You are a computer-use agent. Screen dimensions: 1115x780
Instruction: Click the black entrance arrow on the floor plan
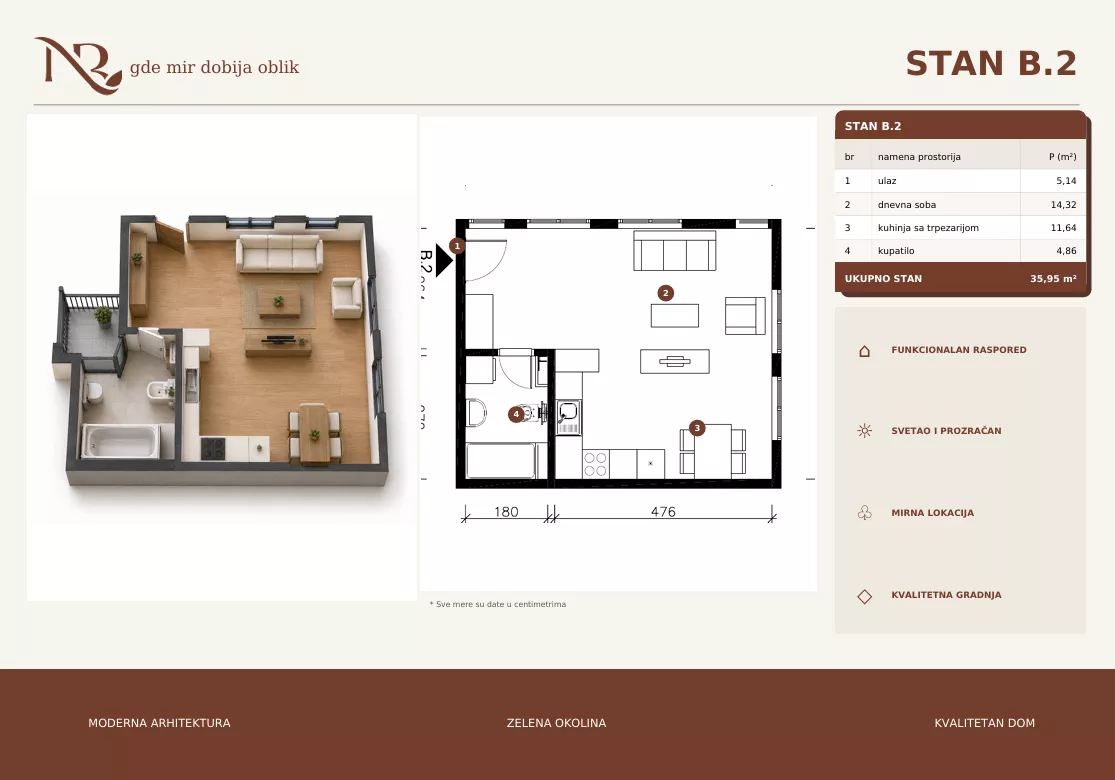(444, 260)
